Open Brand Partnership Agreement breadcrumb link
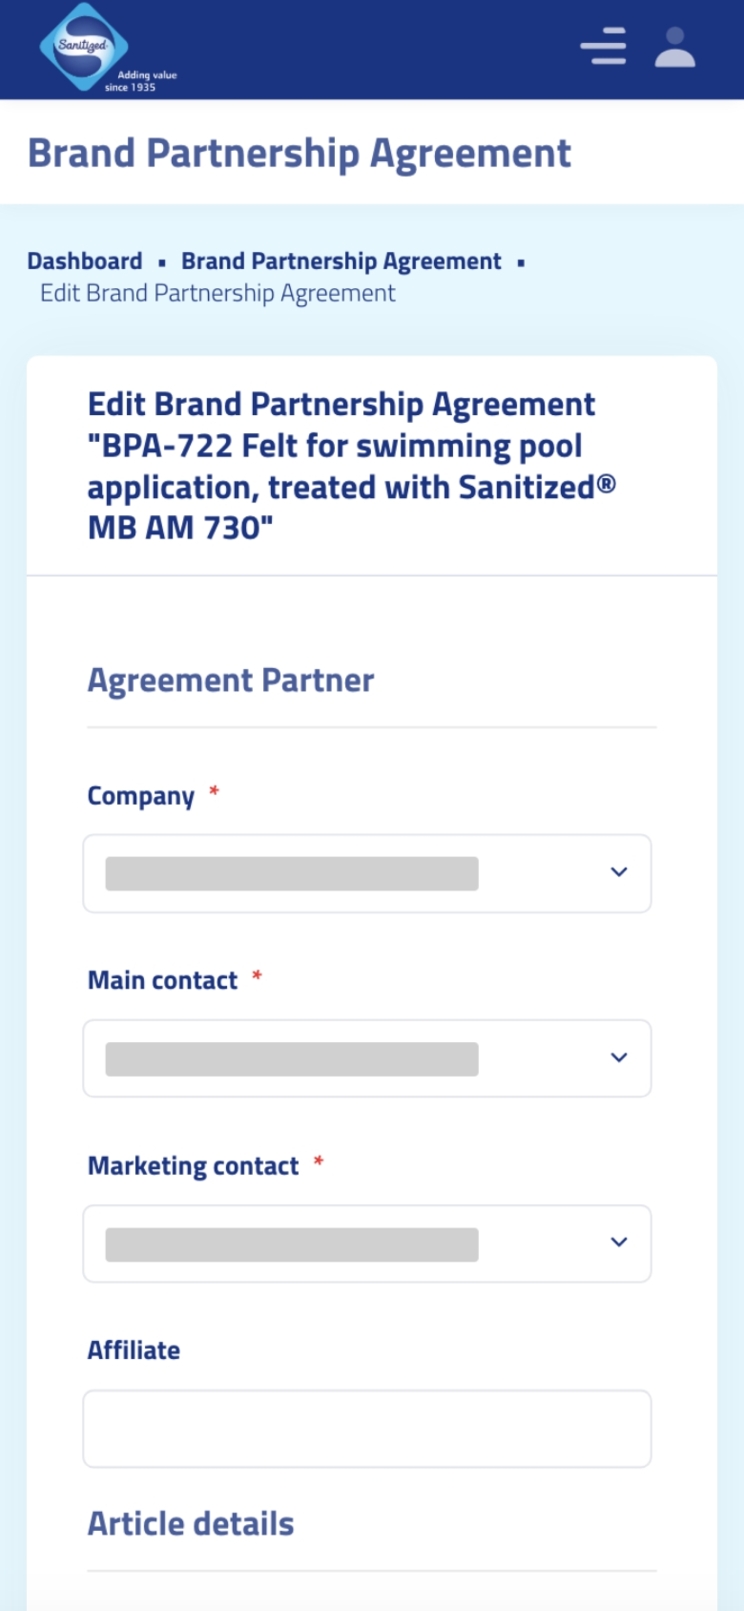 click(x=341, y=261)
